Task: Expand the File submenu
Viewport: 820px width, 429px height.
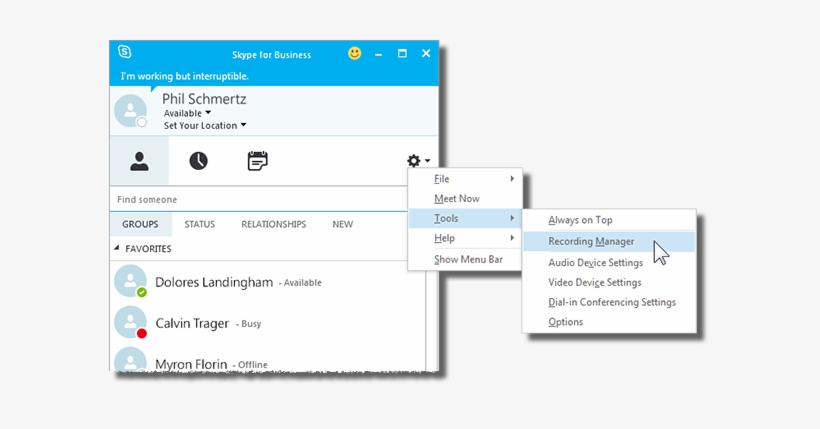Action: pos(465,179)
